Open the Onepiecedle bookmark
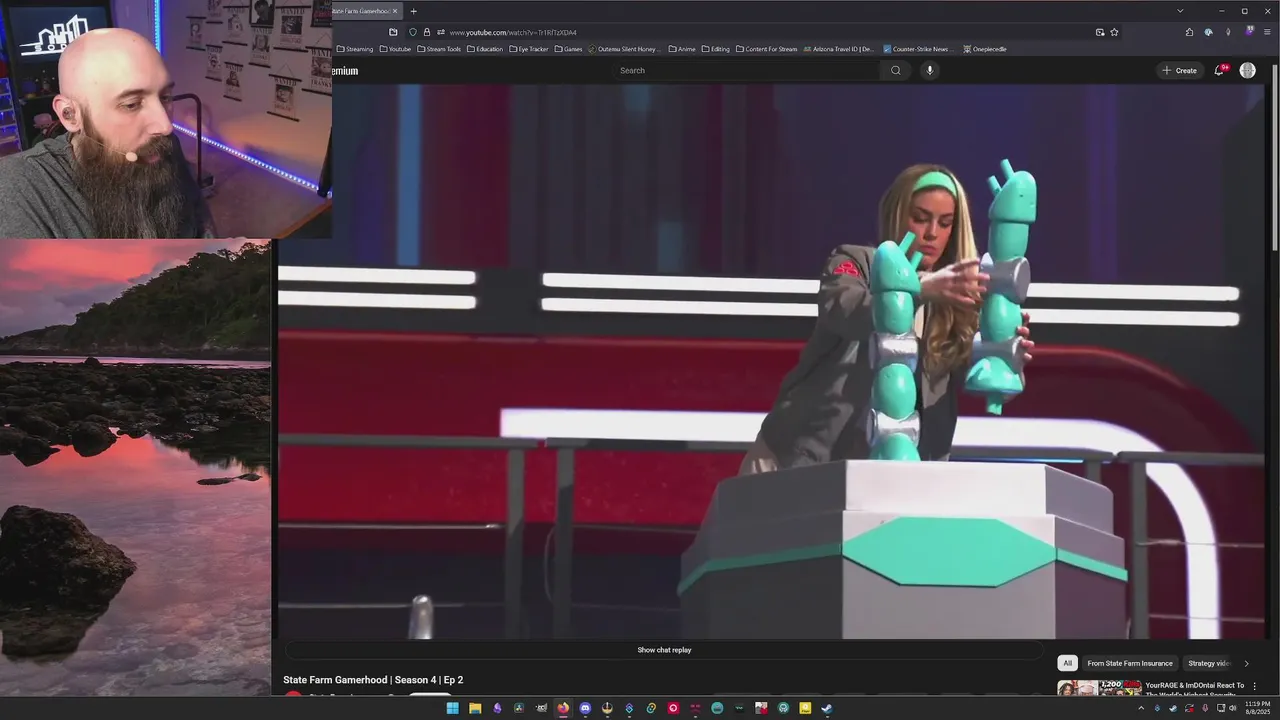1280x720 pixels. coord(985,49)
